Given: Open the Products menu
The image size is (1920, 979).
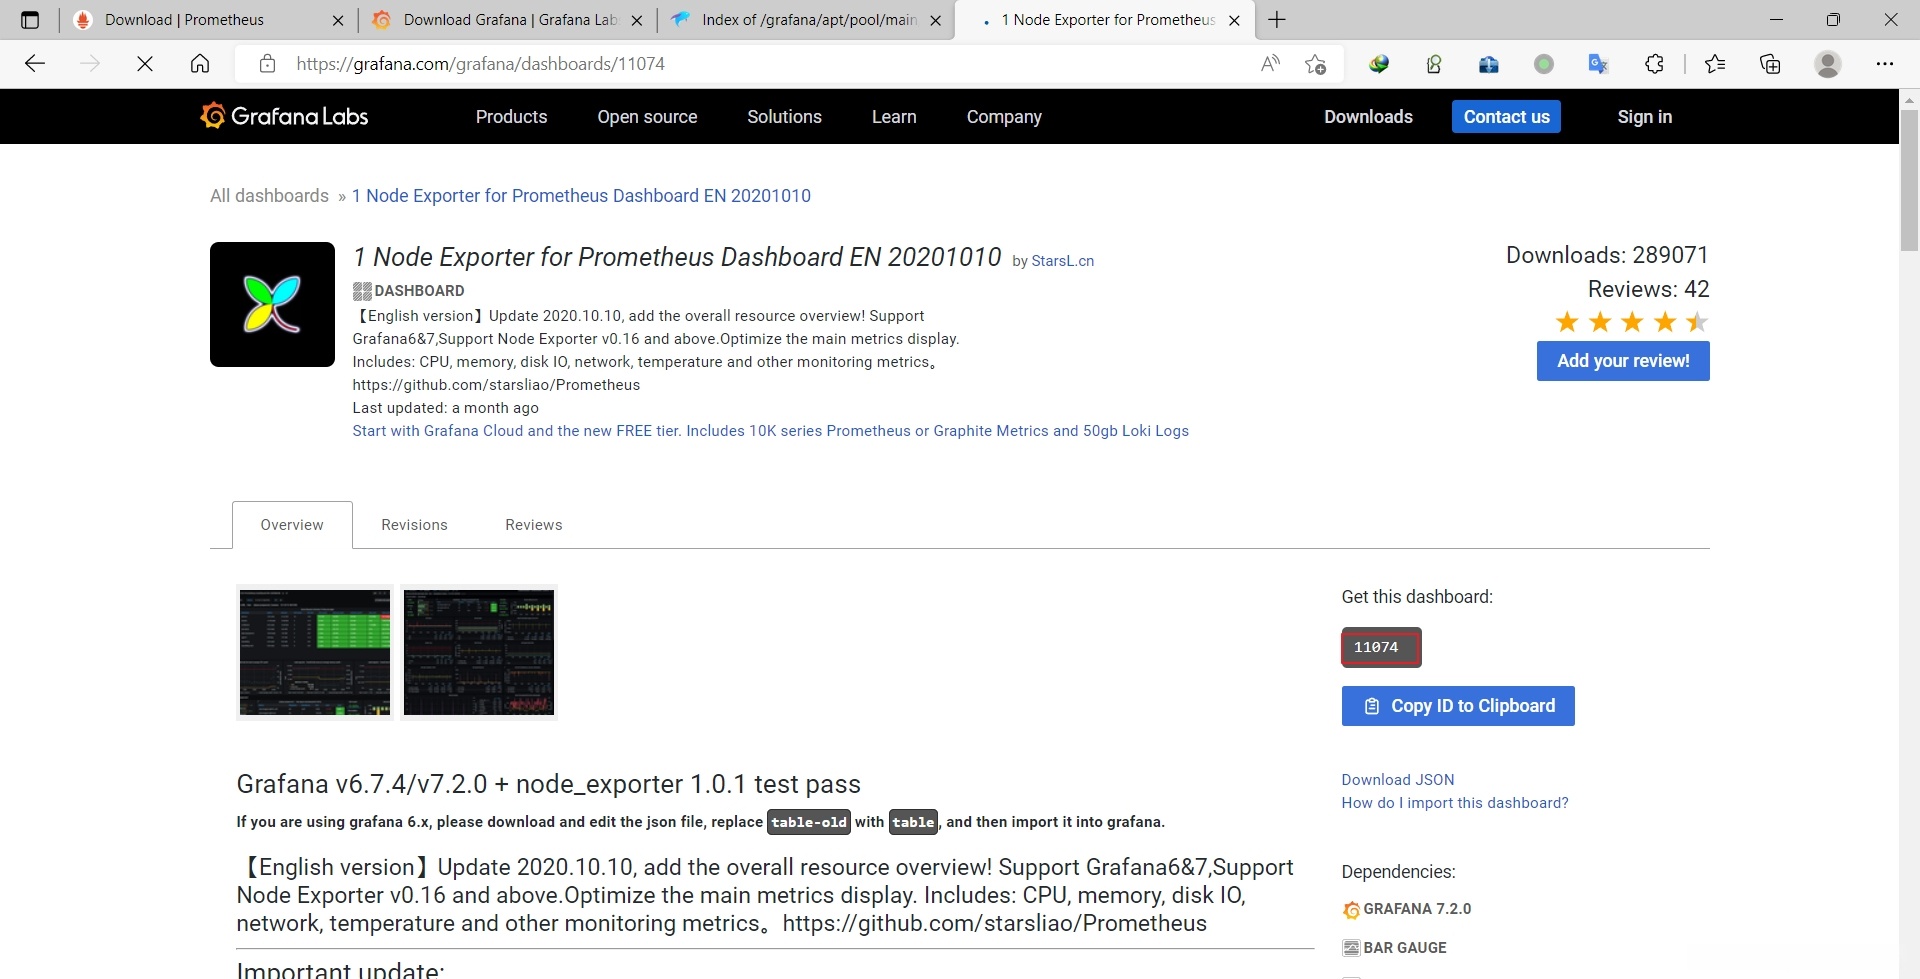Looking at the screenshot, I should pos(511,117).
